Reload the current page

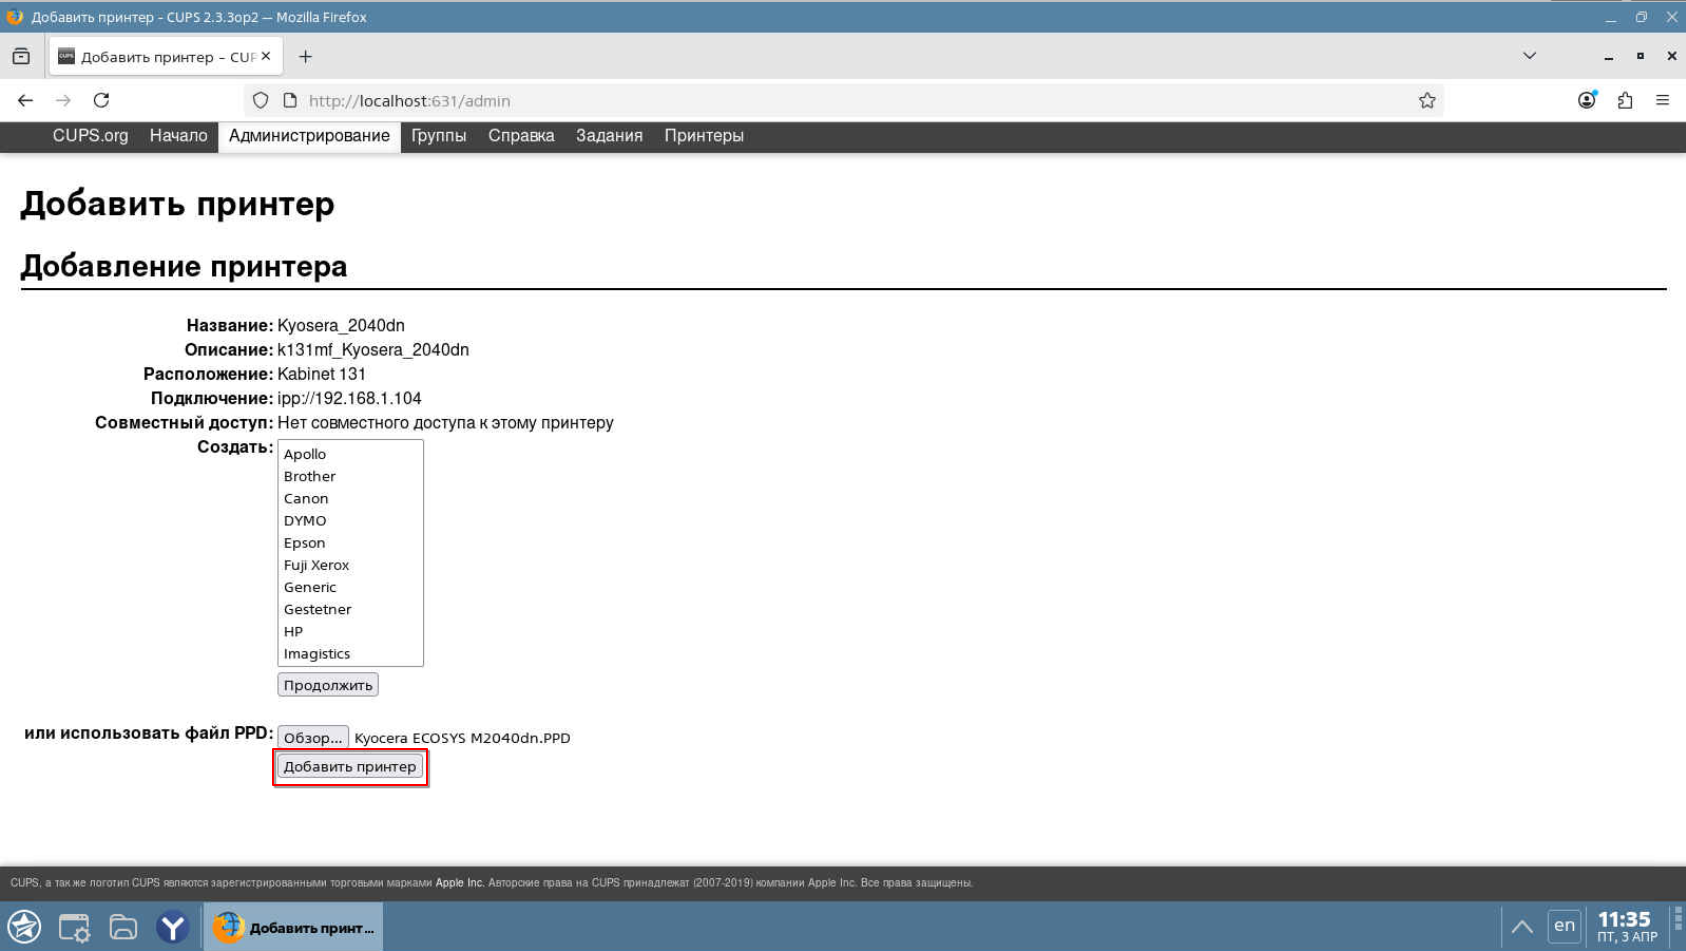point(101,100)
